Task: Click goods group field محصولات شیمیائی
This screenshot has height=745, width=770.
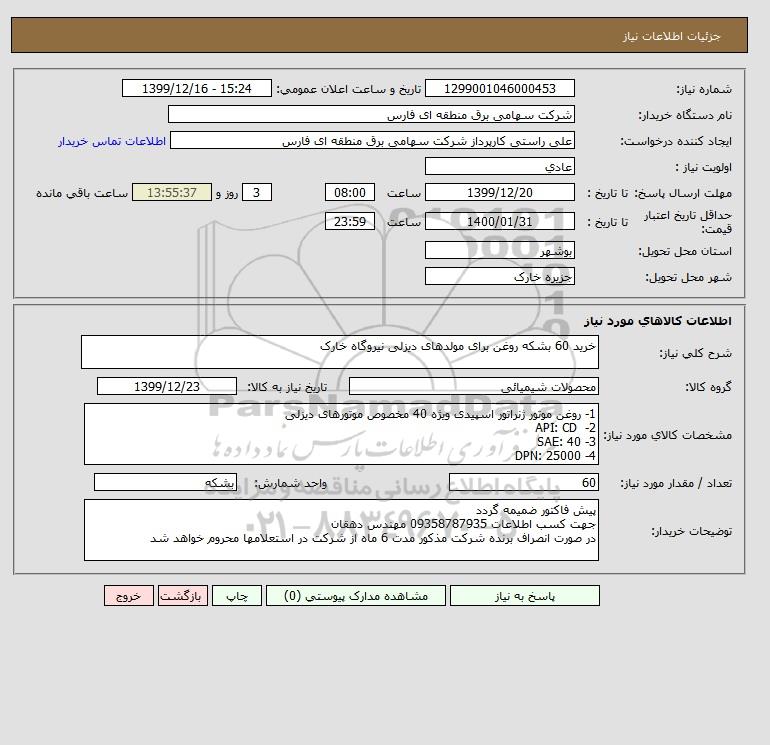Action: click(x=473, y=386)
